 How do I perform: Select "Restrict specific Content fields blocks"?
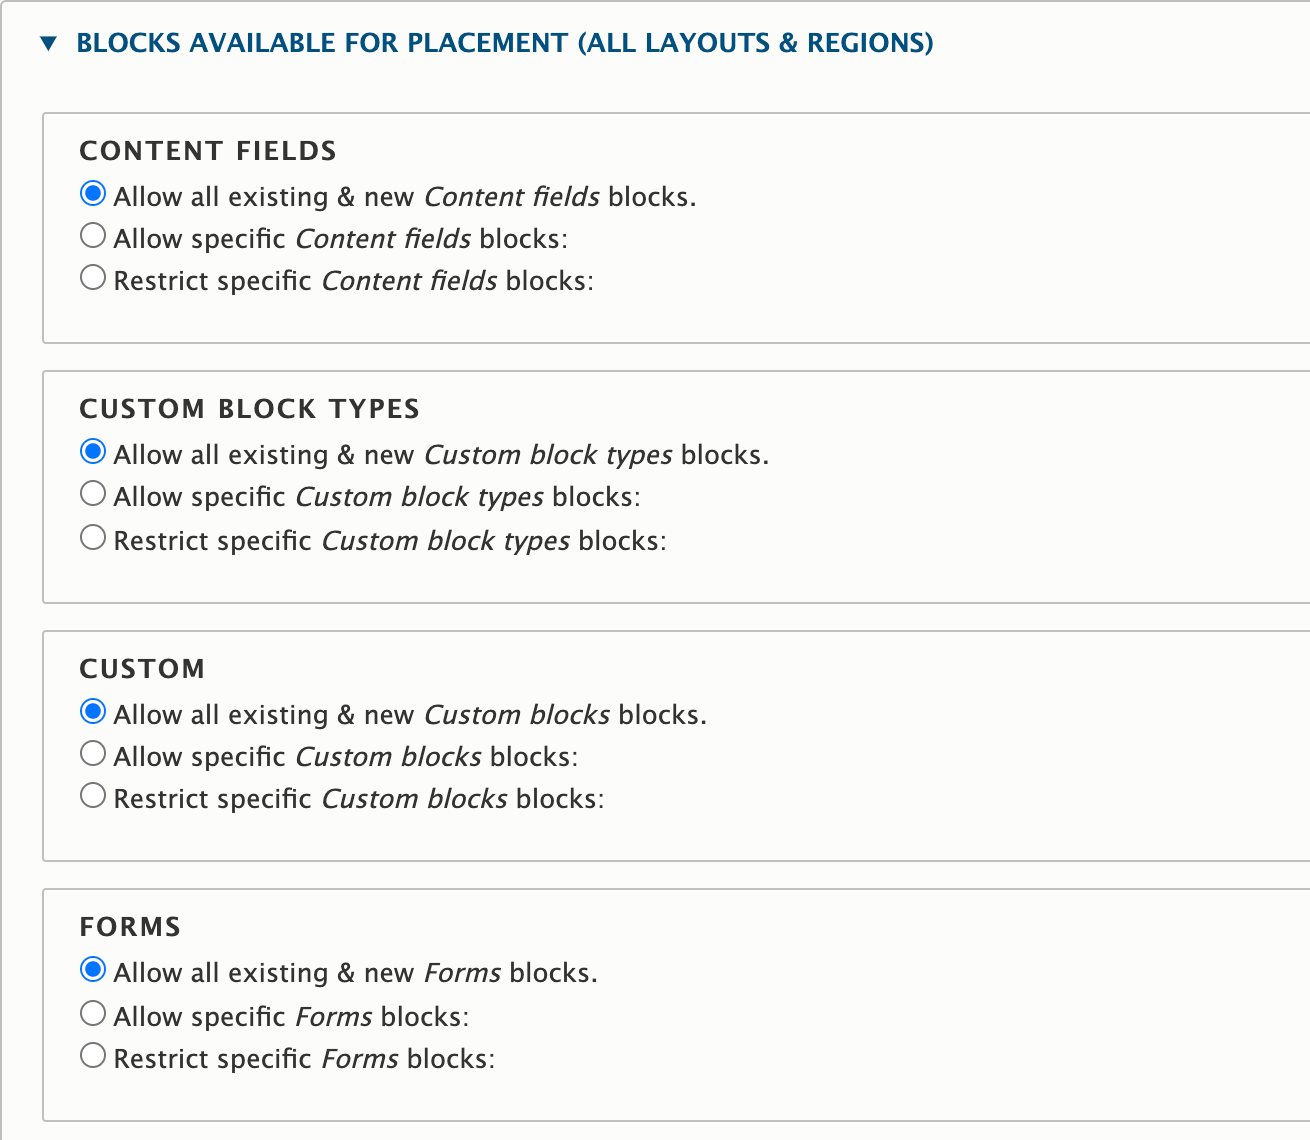coord(92,277)
